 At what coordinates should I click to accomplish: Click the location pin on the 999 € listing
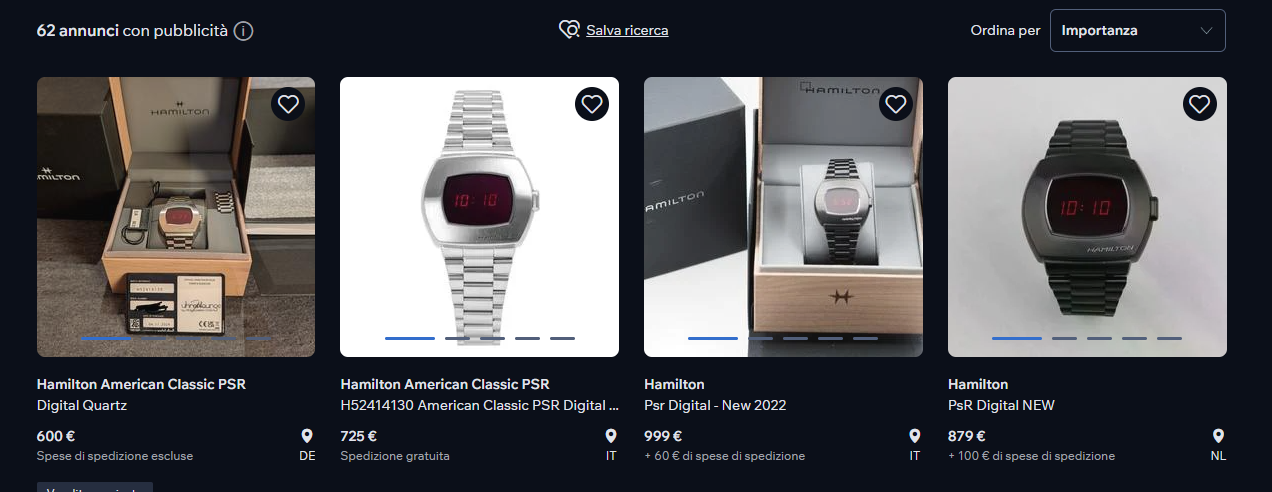click(914, 436)
